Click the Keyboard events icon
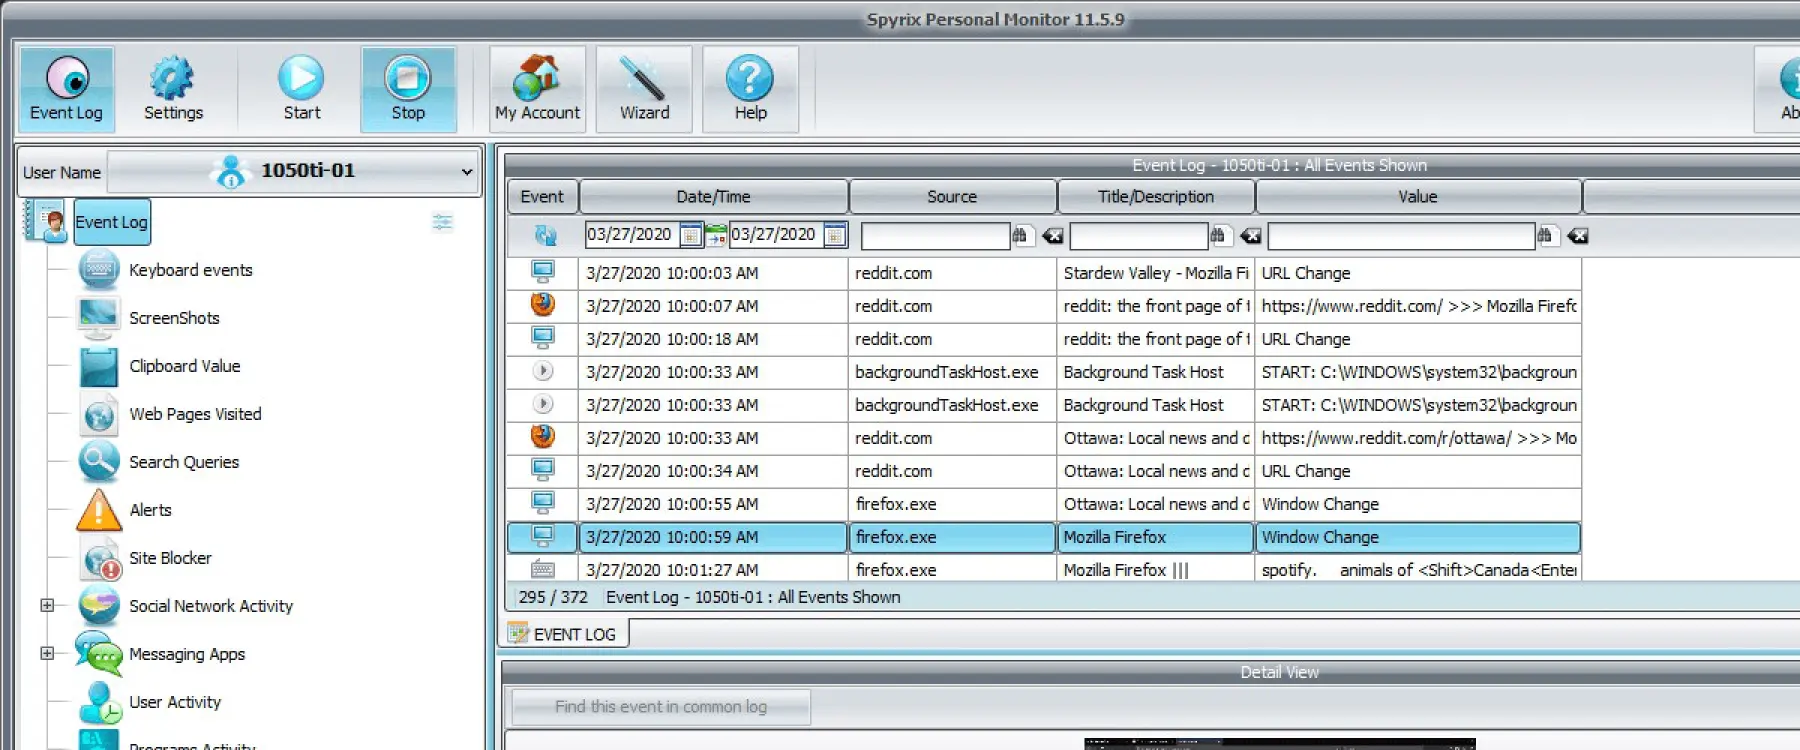1800x750 pixels. pyautogui.click(x=99, y=270)
